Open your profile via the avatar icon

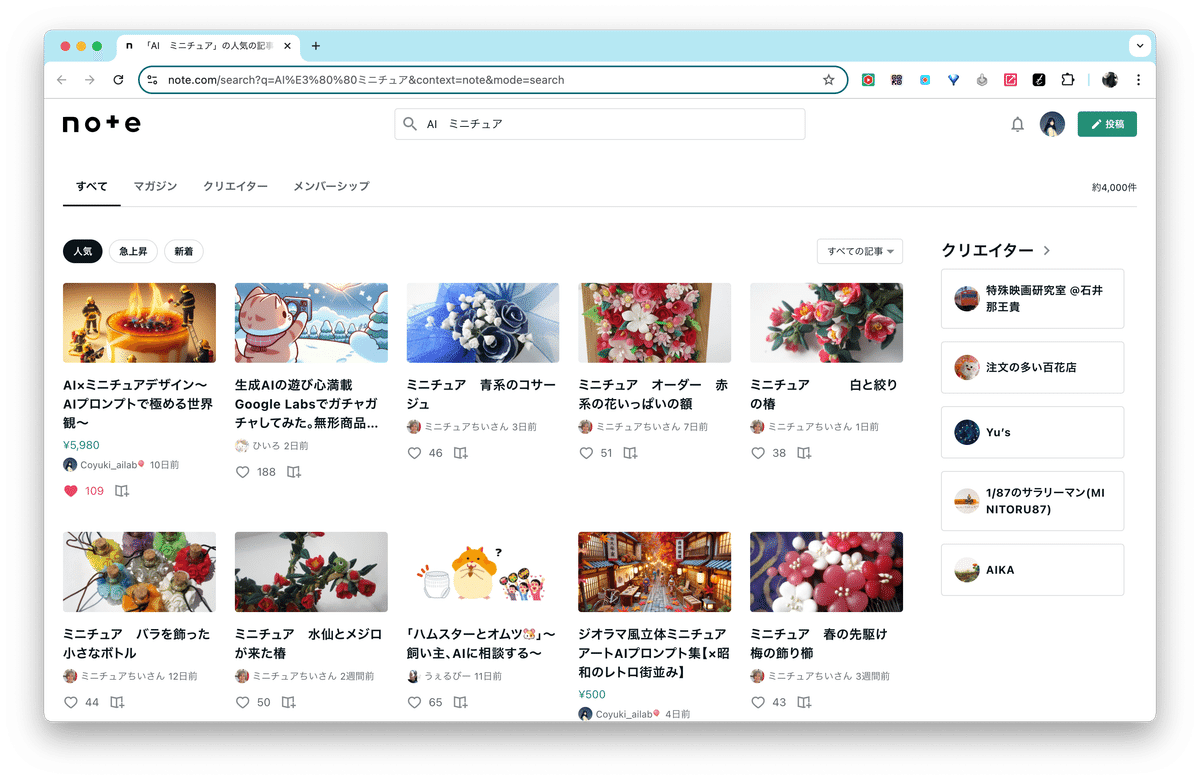[x=1052, y=124]
